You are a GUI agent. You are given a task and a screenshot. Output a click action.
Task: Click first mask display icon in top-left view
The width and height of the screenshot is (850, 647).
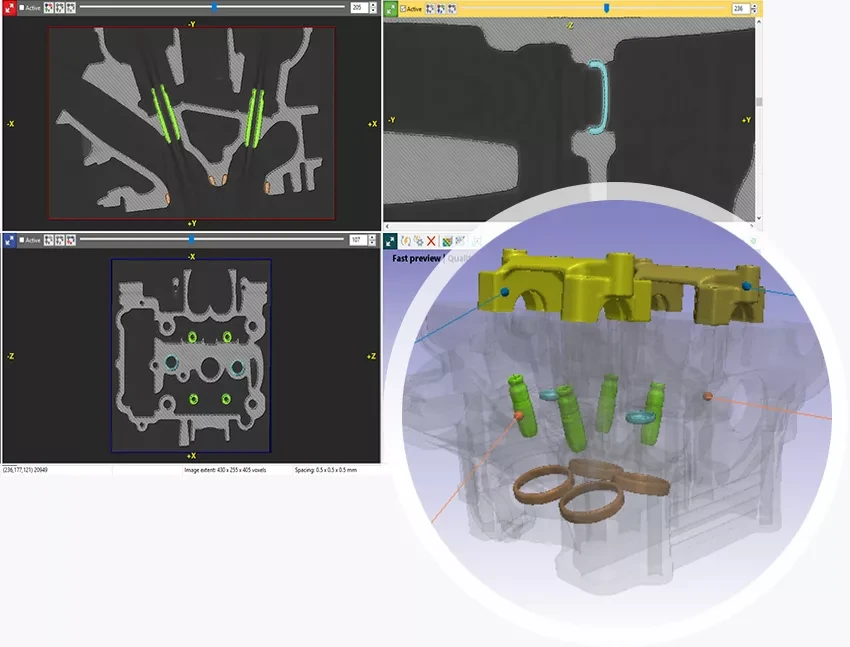click(49, 8)
